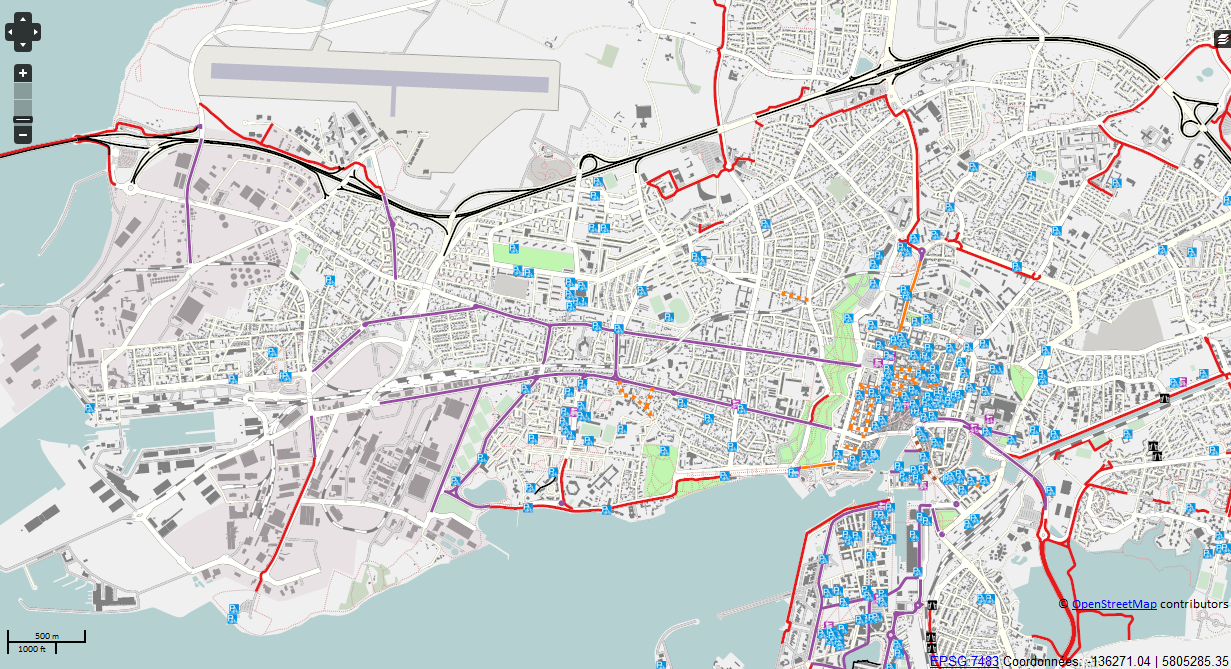The height and width of the screenshot is (669, 1231).
Task: Zoom out with the minus button
Action: (23, 134)
